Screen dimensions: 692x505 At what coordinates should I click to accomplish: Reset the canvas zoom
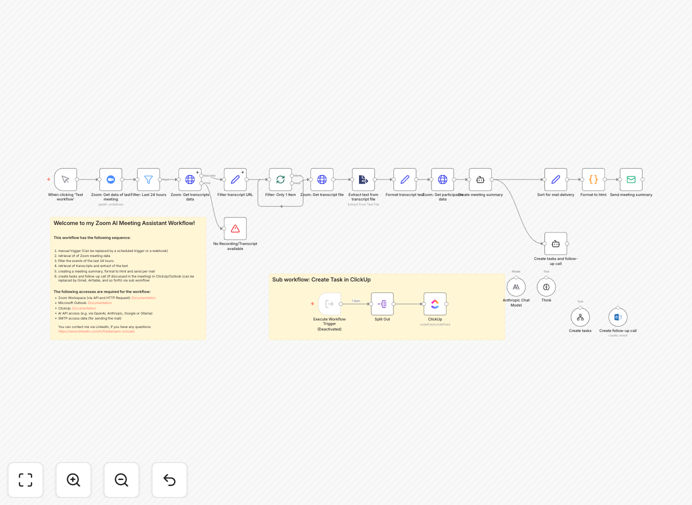[169, 480]
